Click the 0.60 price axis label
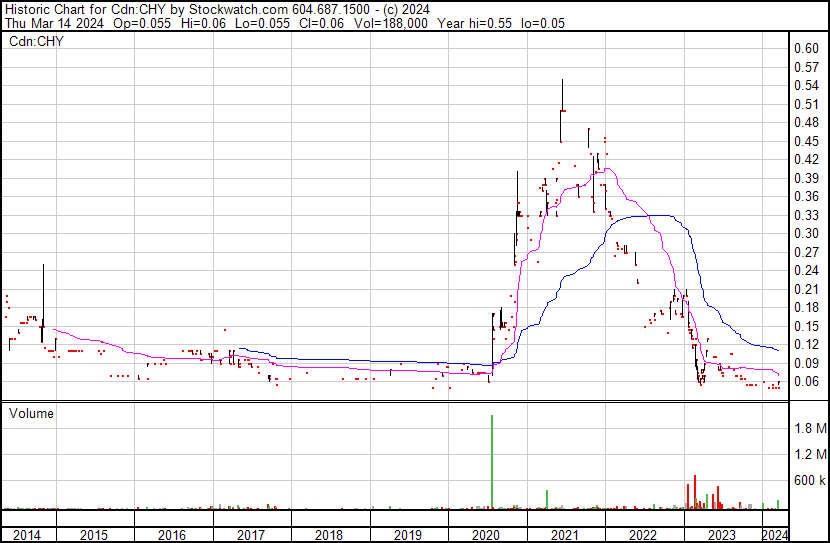 click(807, 48)
